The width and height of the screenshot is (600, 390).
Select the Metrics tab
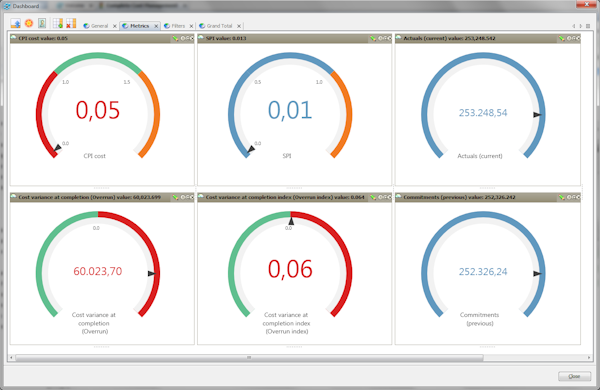(139, 26)
